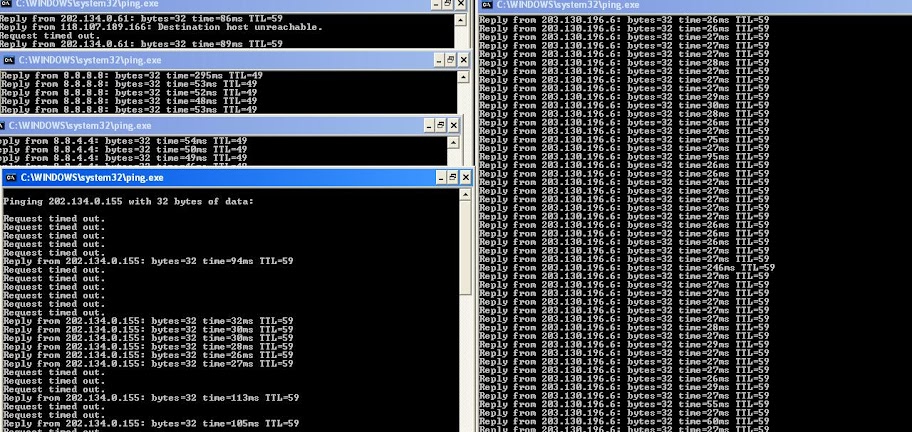Screen dimensions: 912x432
Task: Open the system menu icon of the 8.8.8.8 ping window
Action: coord(8,60)
